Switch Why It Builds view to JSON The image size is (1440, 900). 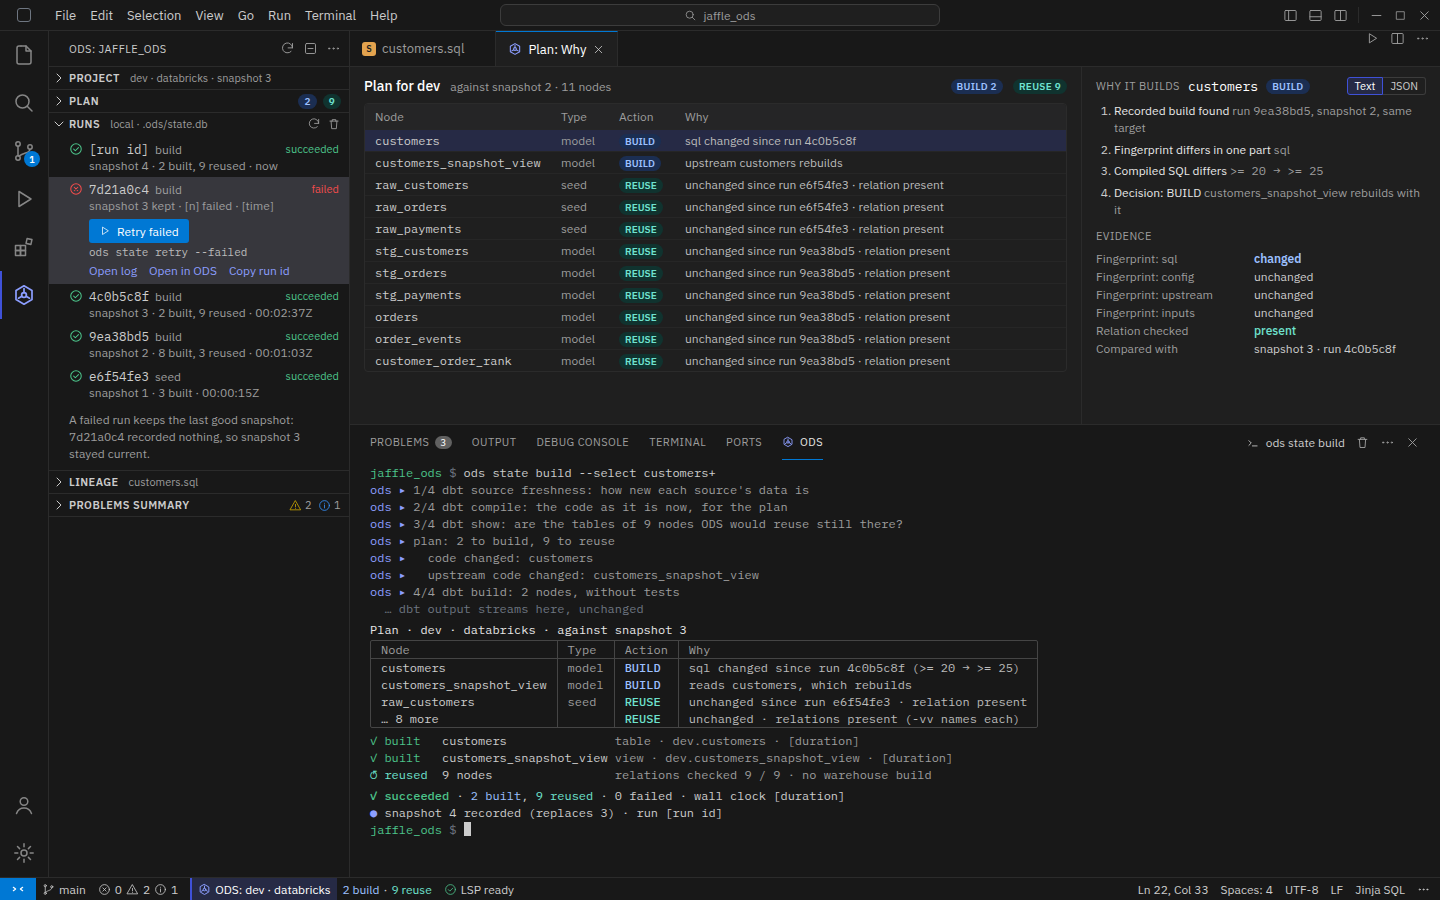[1404, 86]
